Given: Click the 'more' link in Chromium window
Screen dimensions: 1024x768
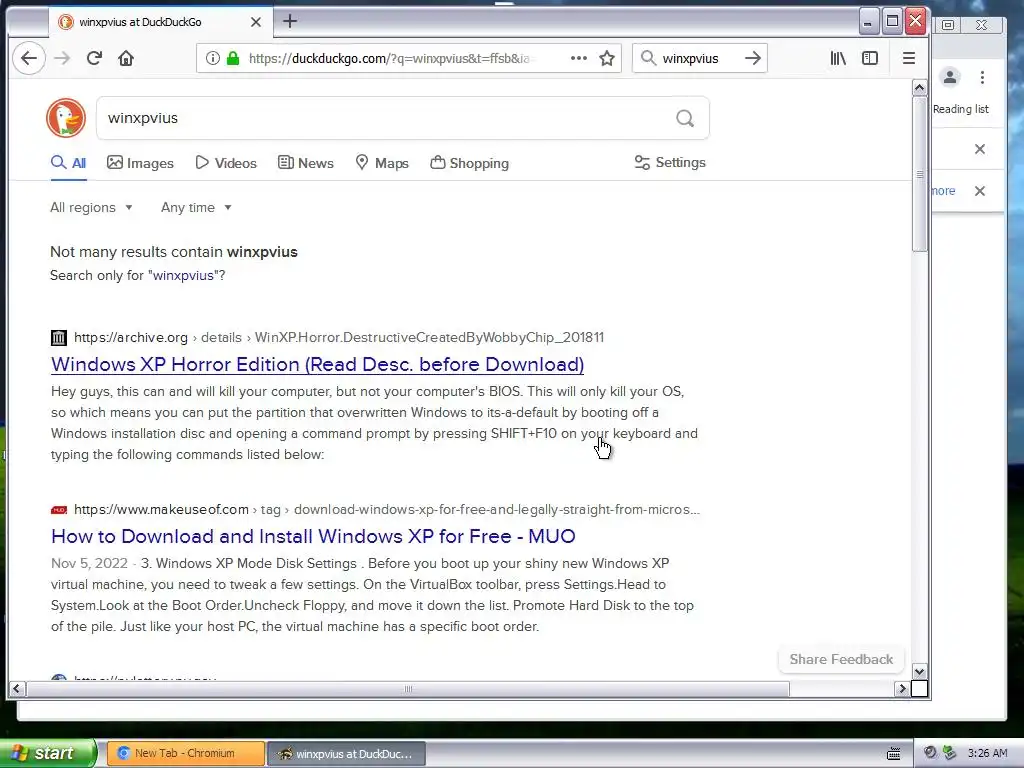Looking at the screenshot, I should click(x=943, y=191).
